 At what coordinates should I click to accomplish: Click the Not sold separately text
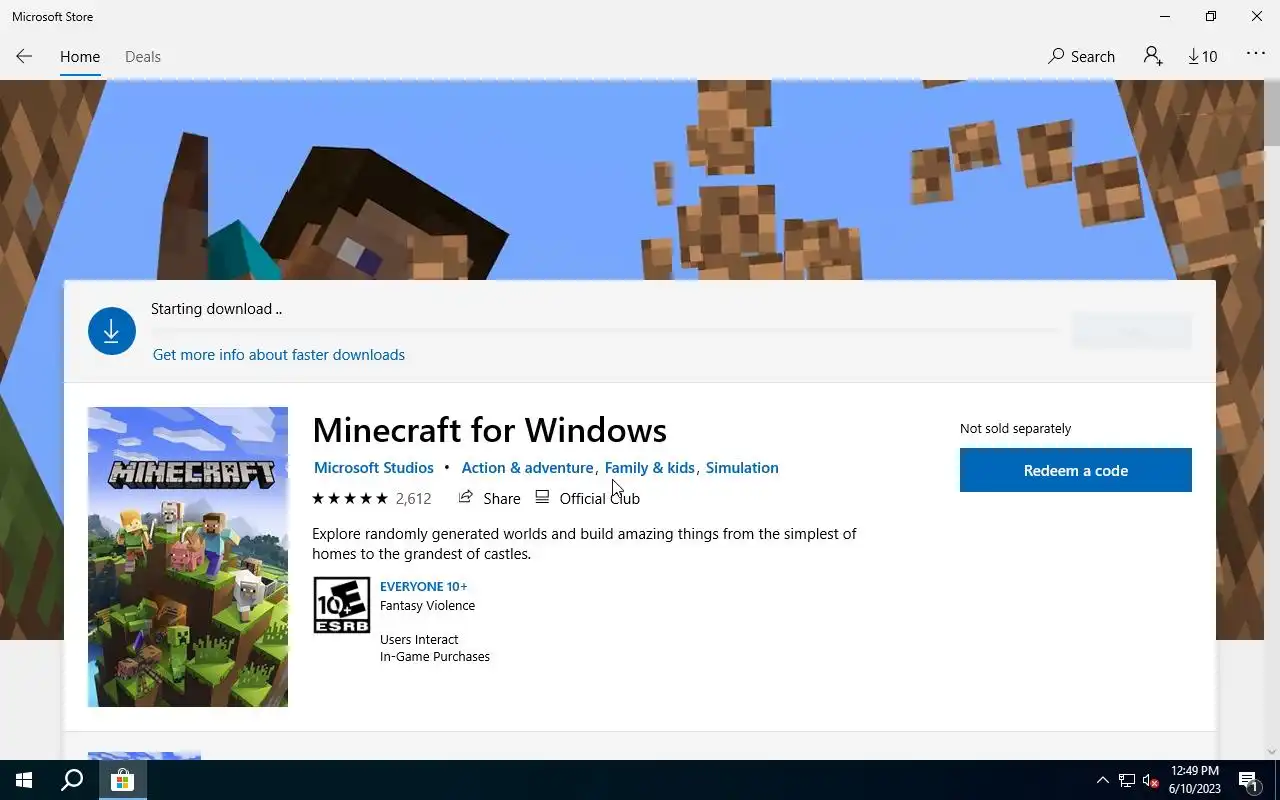coord(1015,428)
